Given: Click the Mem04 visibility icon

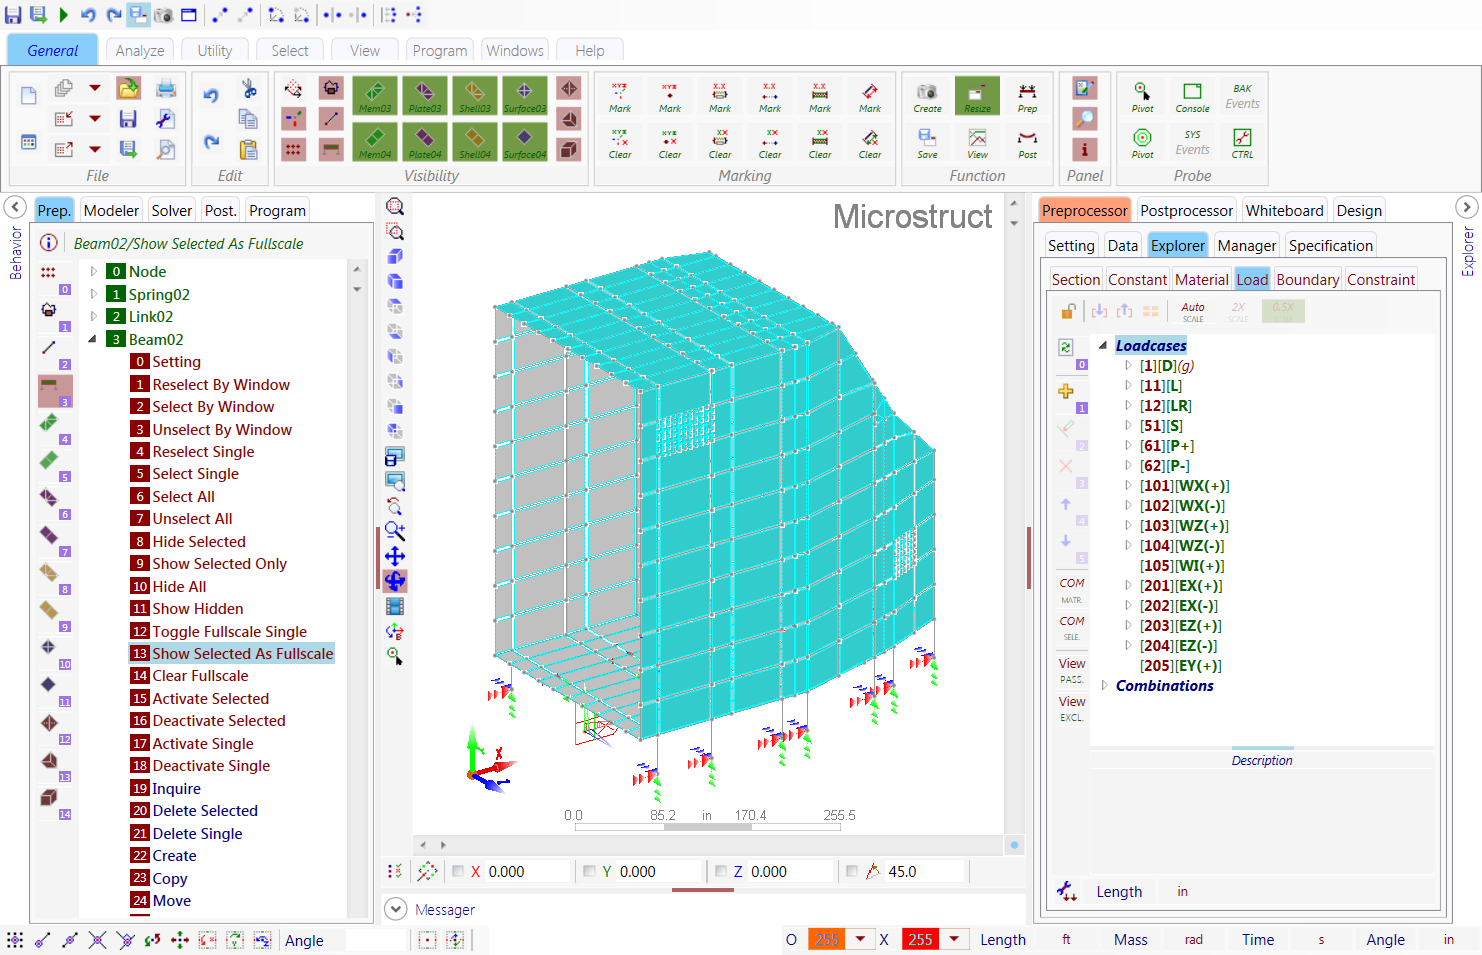Looking at the screenshot, I should coord(375,142).
